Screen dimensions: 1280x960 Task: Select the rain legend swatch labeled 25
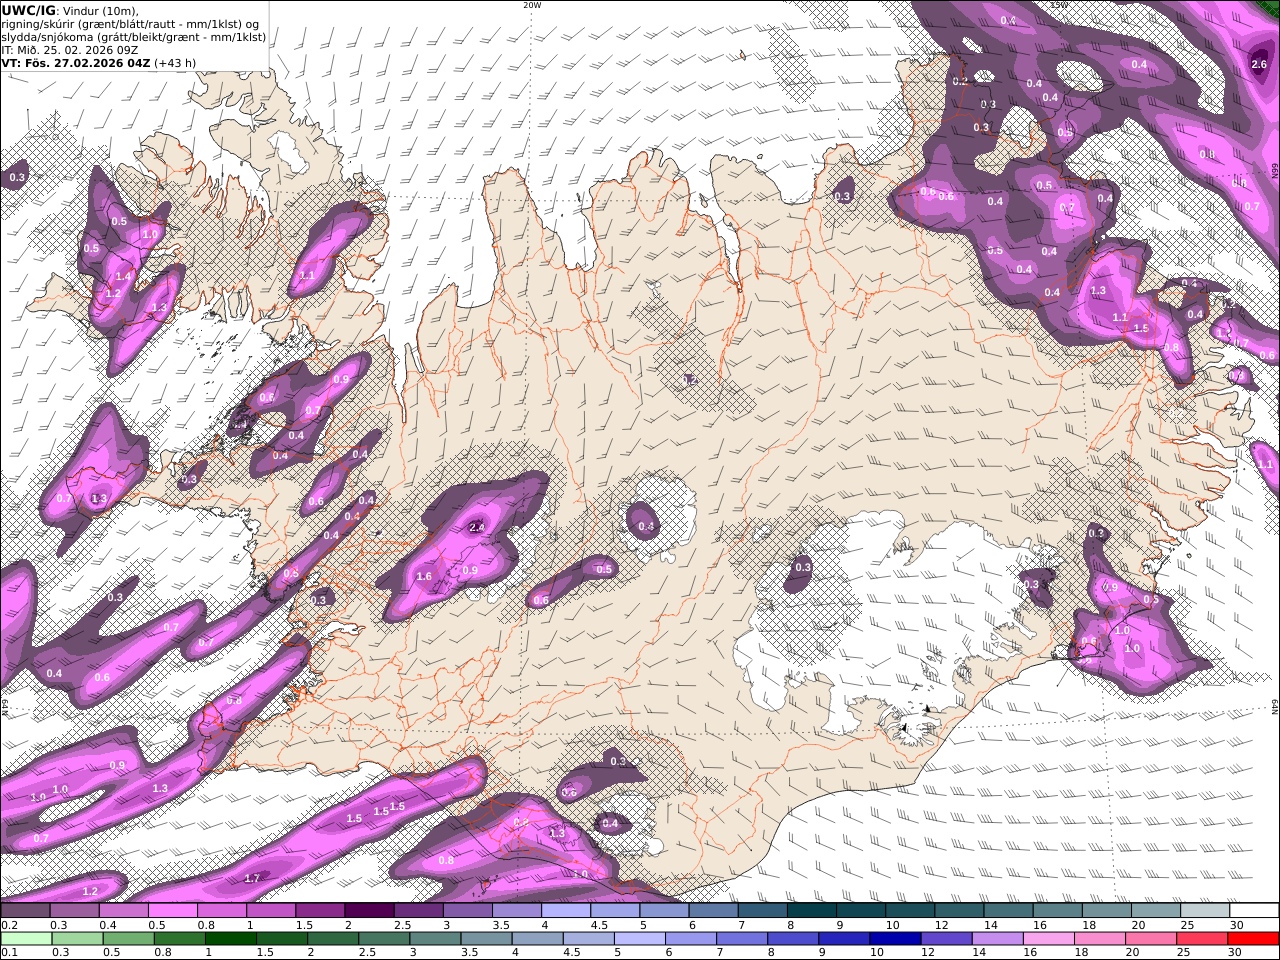click(x=1201, y=939)
